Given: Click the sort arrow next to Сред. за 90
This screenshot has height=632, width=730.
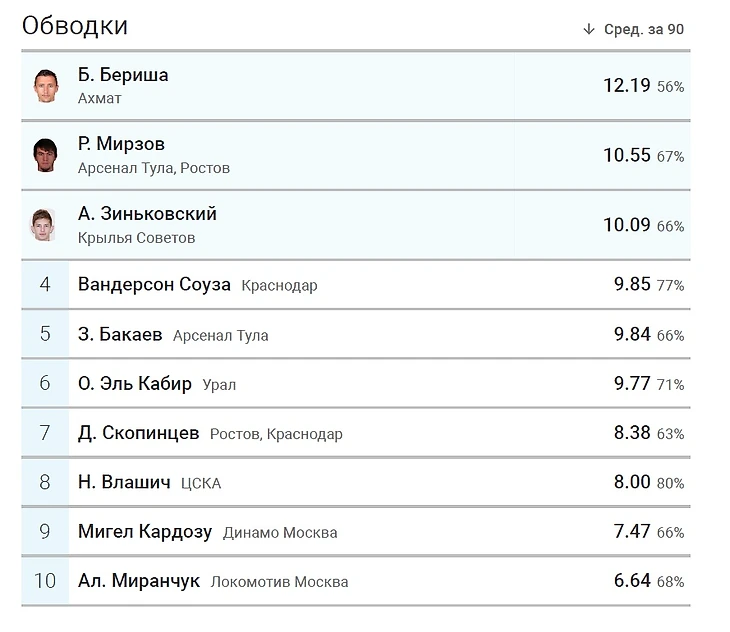Looking at the screenshot, I should pyautogui.click(x=588, y=29).
